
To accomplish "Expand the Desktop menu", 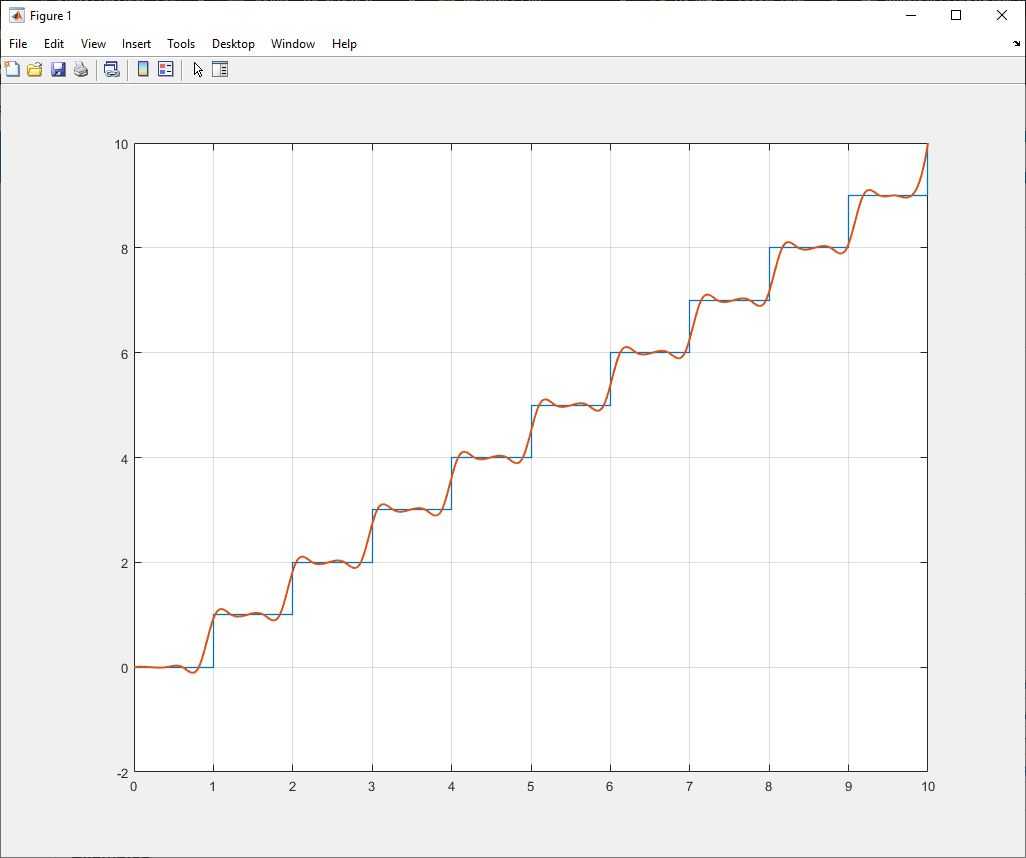I will click(x=233, y=44).
